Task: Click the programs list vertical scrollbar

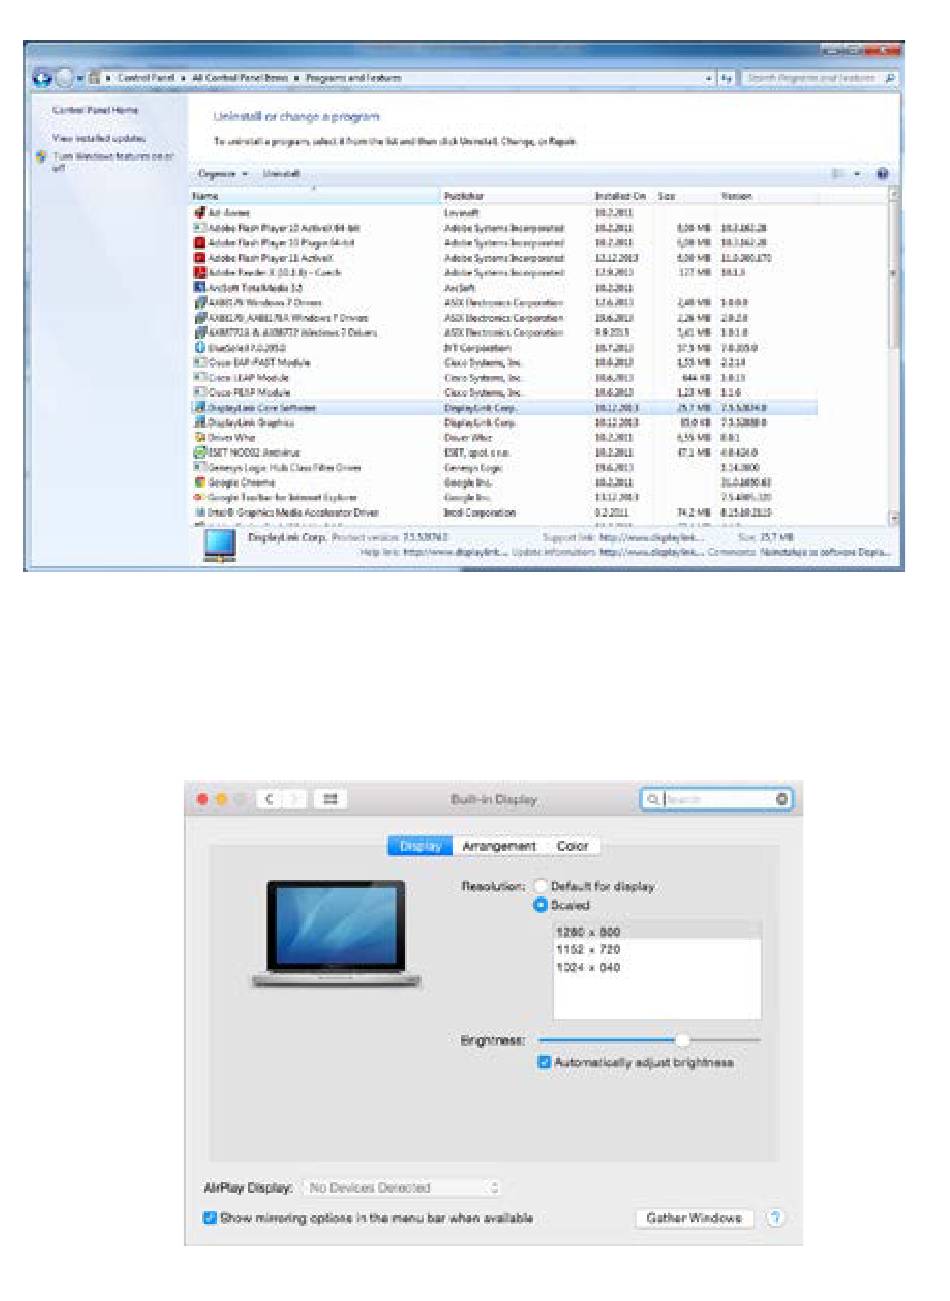Action: [x=894, y=355]
